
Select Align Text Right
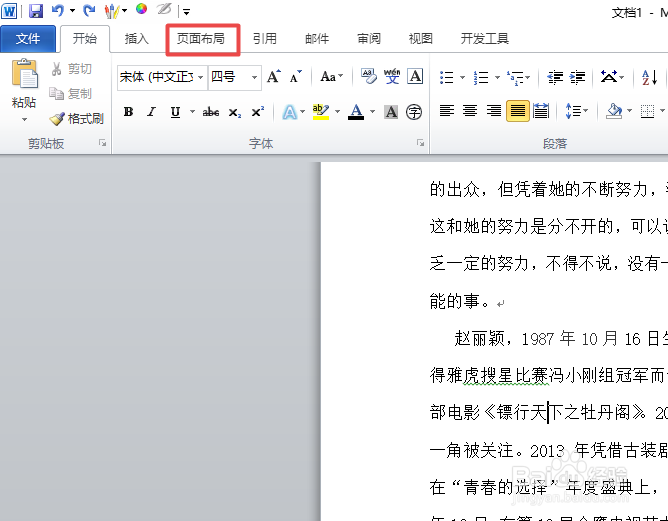[x=494, y=112]
